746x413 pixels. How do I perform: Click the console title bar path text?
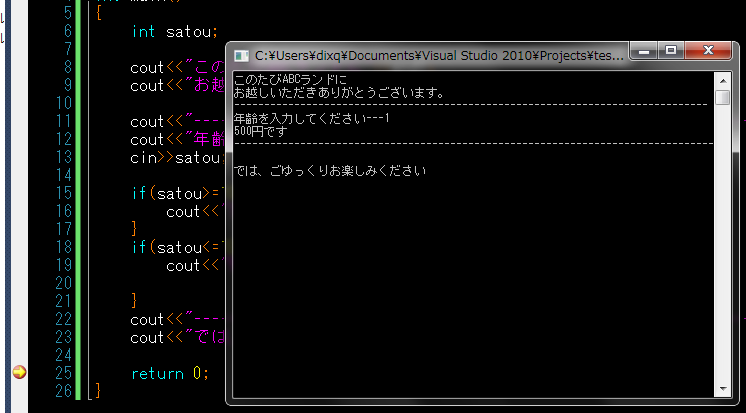(x=439, y=56)
